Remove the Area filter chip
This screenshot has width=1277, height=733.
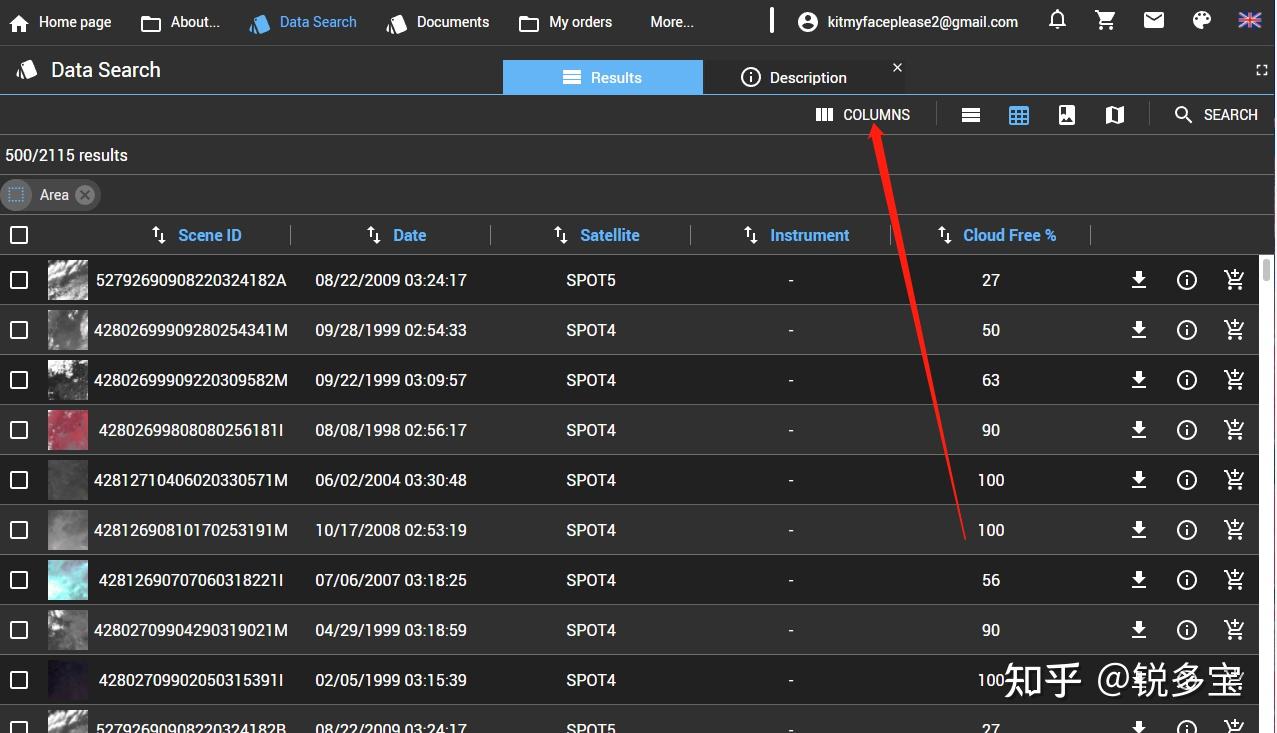85,195
